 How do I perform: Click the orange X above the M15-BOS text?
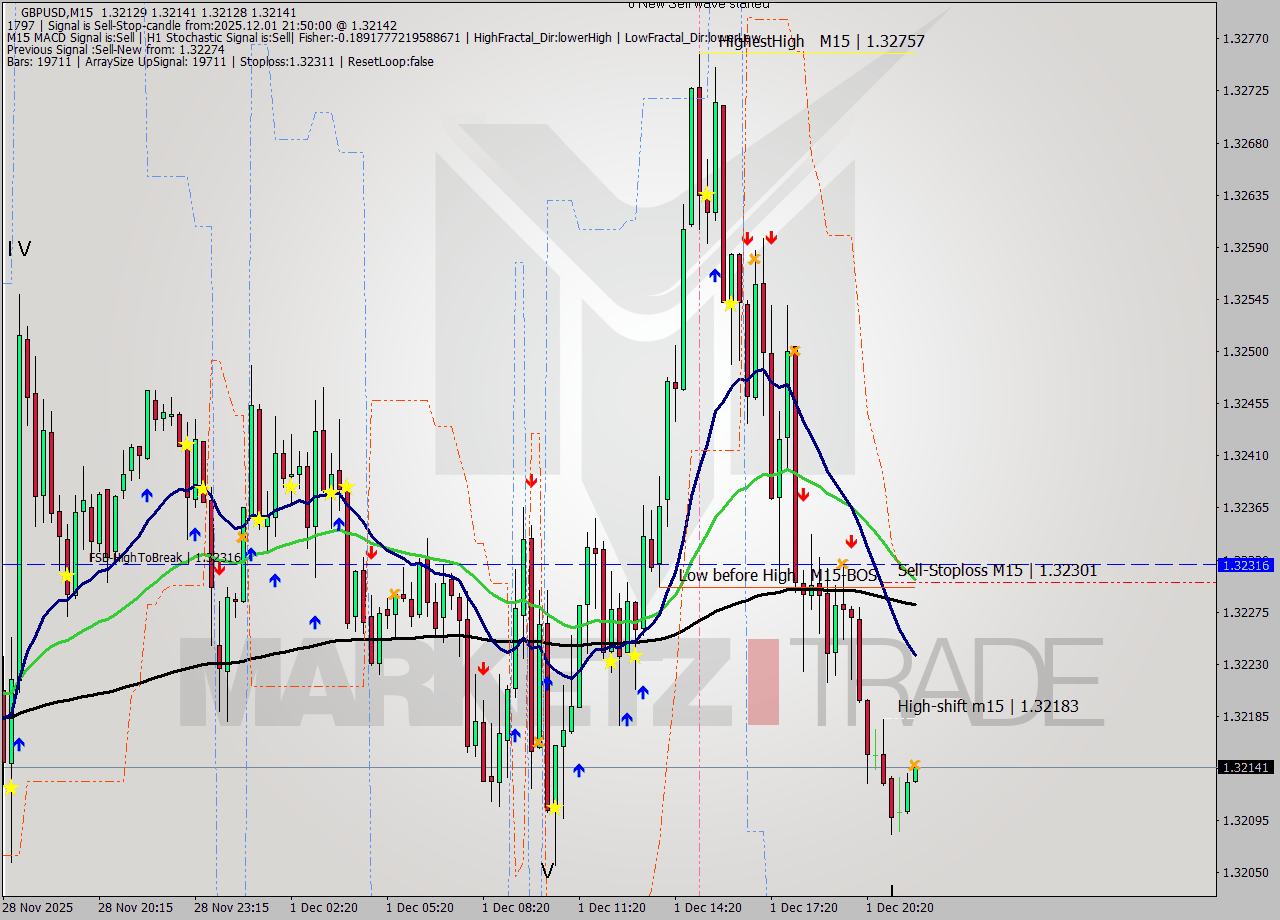pyautogui.click(x=841, y=562)
